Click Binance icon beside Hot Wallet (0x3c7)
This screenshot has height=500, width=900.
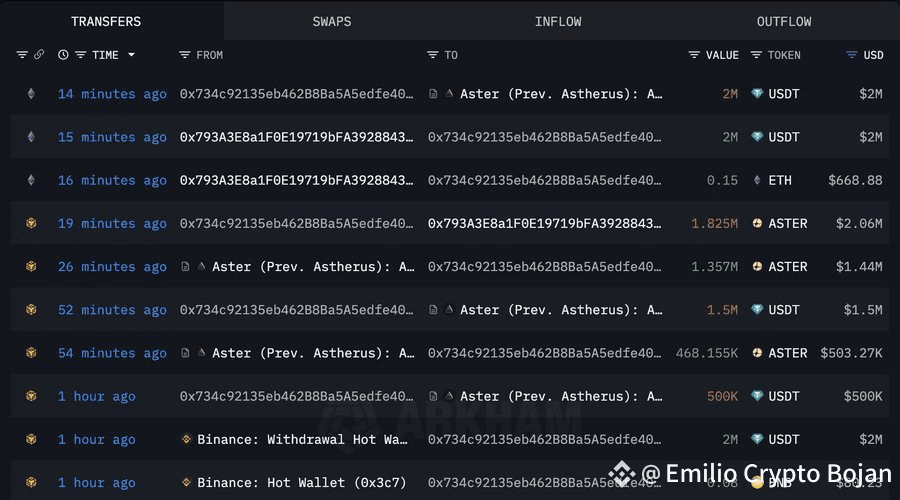pyautogui.click(x=186, y=482)
